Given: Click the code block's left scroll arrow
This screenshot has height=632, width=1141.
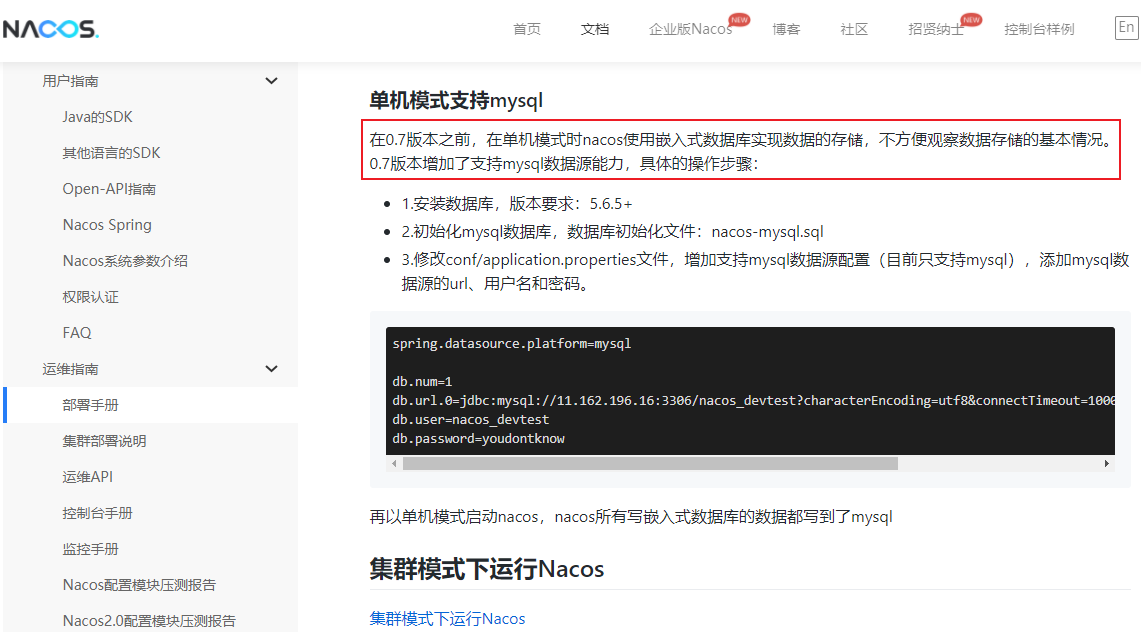Looking at the screenshot, I should coord(394,464).
